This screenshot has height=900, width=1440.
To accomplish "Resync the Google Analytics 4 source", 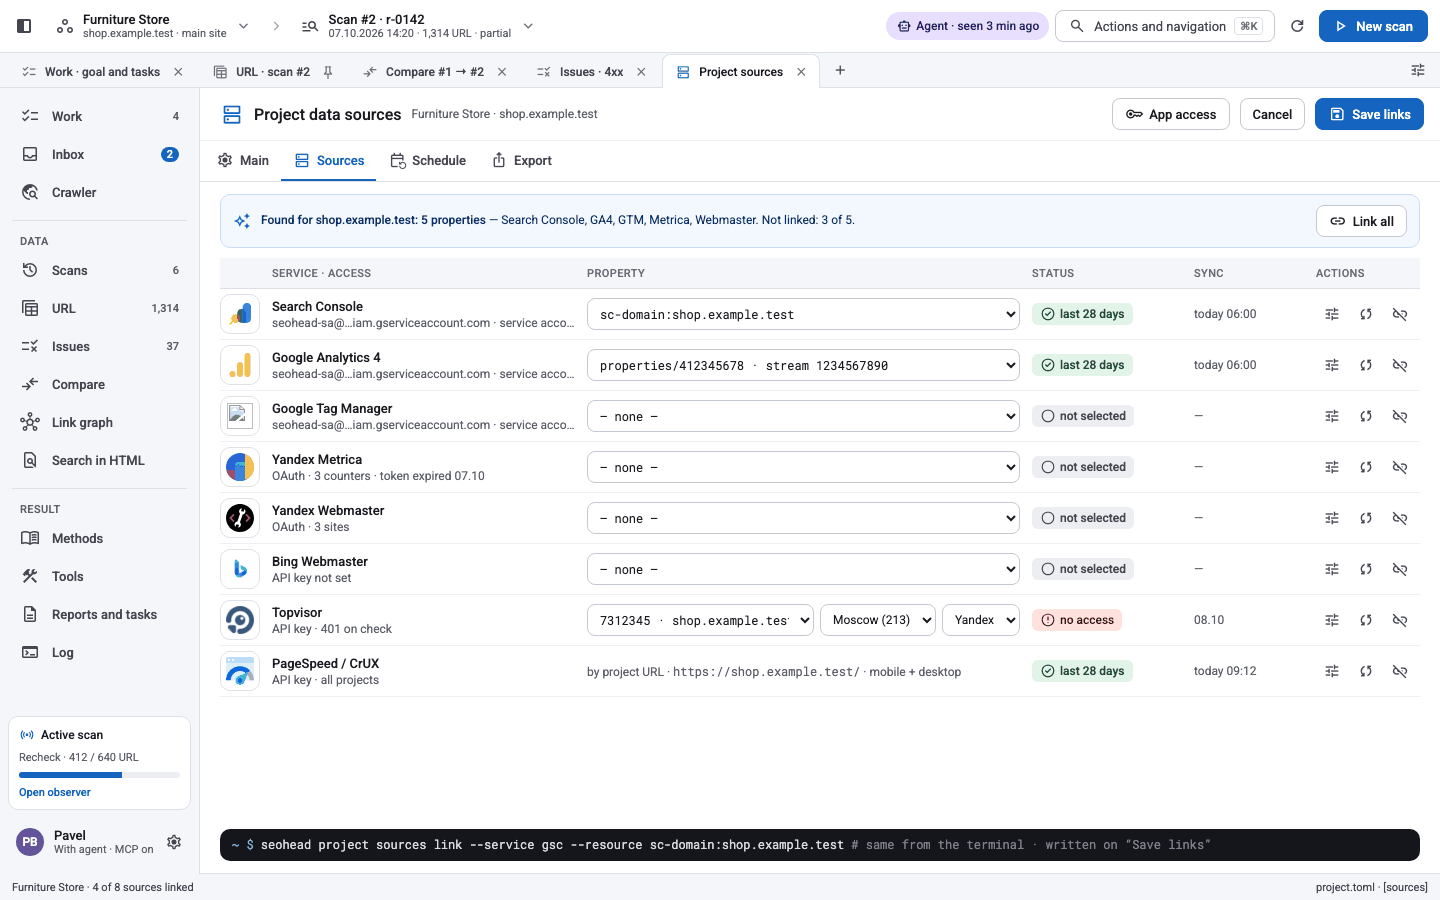I will [1366, 365].
